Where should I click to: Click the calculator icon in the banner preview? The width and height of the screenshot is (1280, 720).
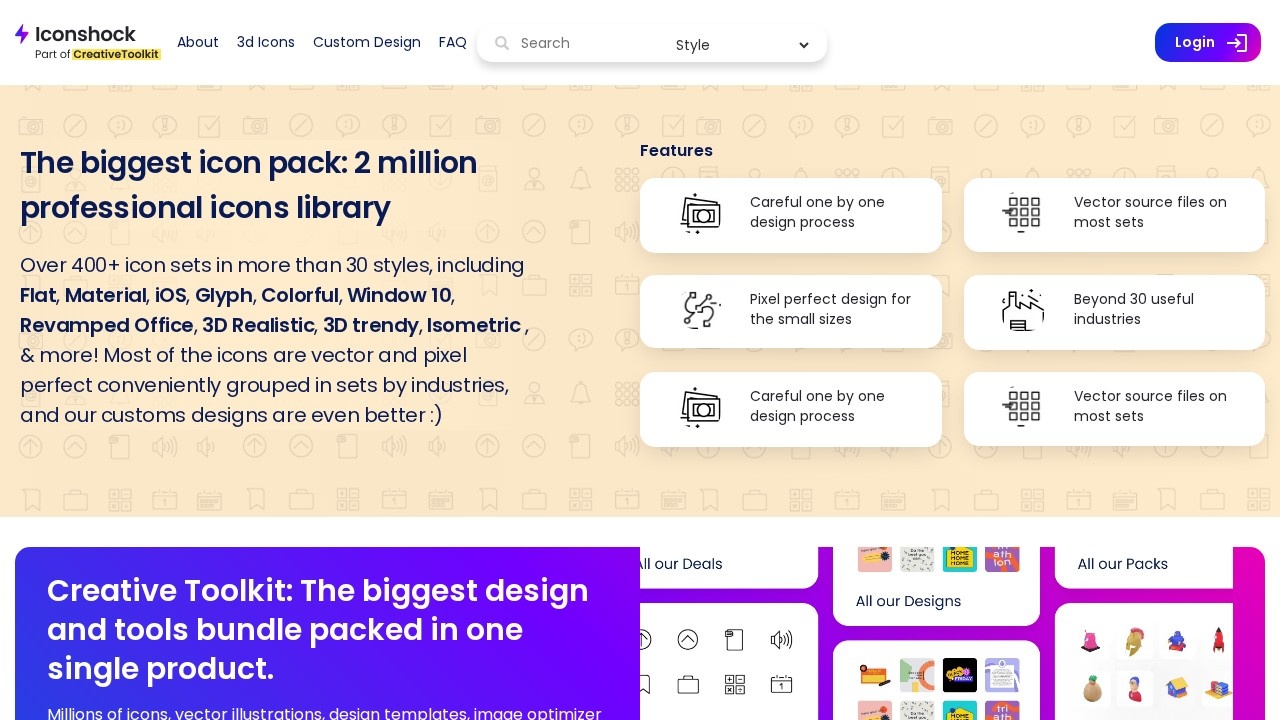coord(735,685)
